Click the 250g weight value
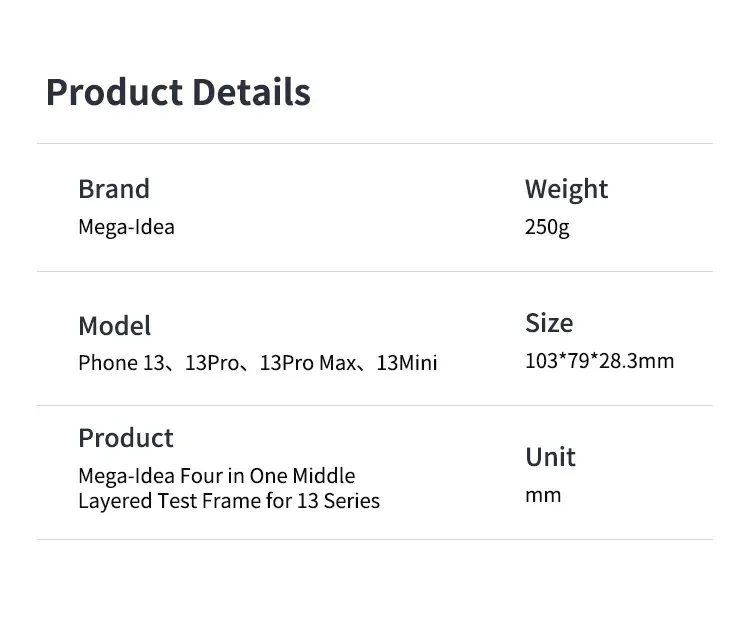 tap(547, 227)
